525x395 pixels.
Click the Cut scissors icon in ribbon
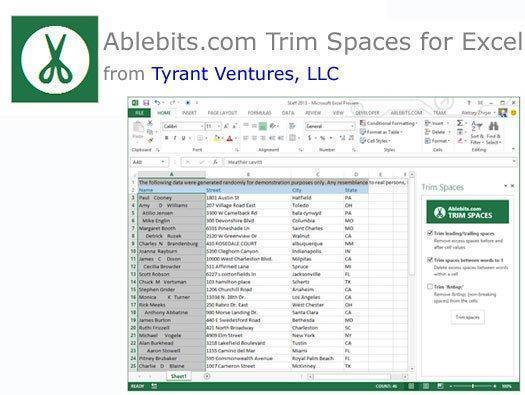pyautogui.click(x=150, y=123)
